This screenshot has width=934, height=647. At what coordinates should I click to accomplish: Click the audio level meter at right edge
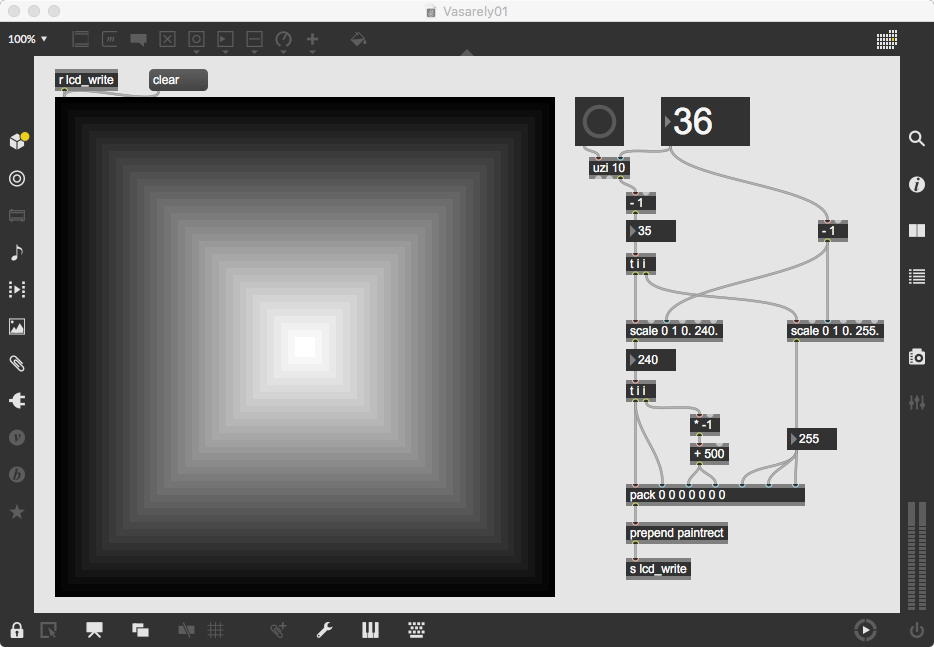point(917,556)
